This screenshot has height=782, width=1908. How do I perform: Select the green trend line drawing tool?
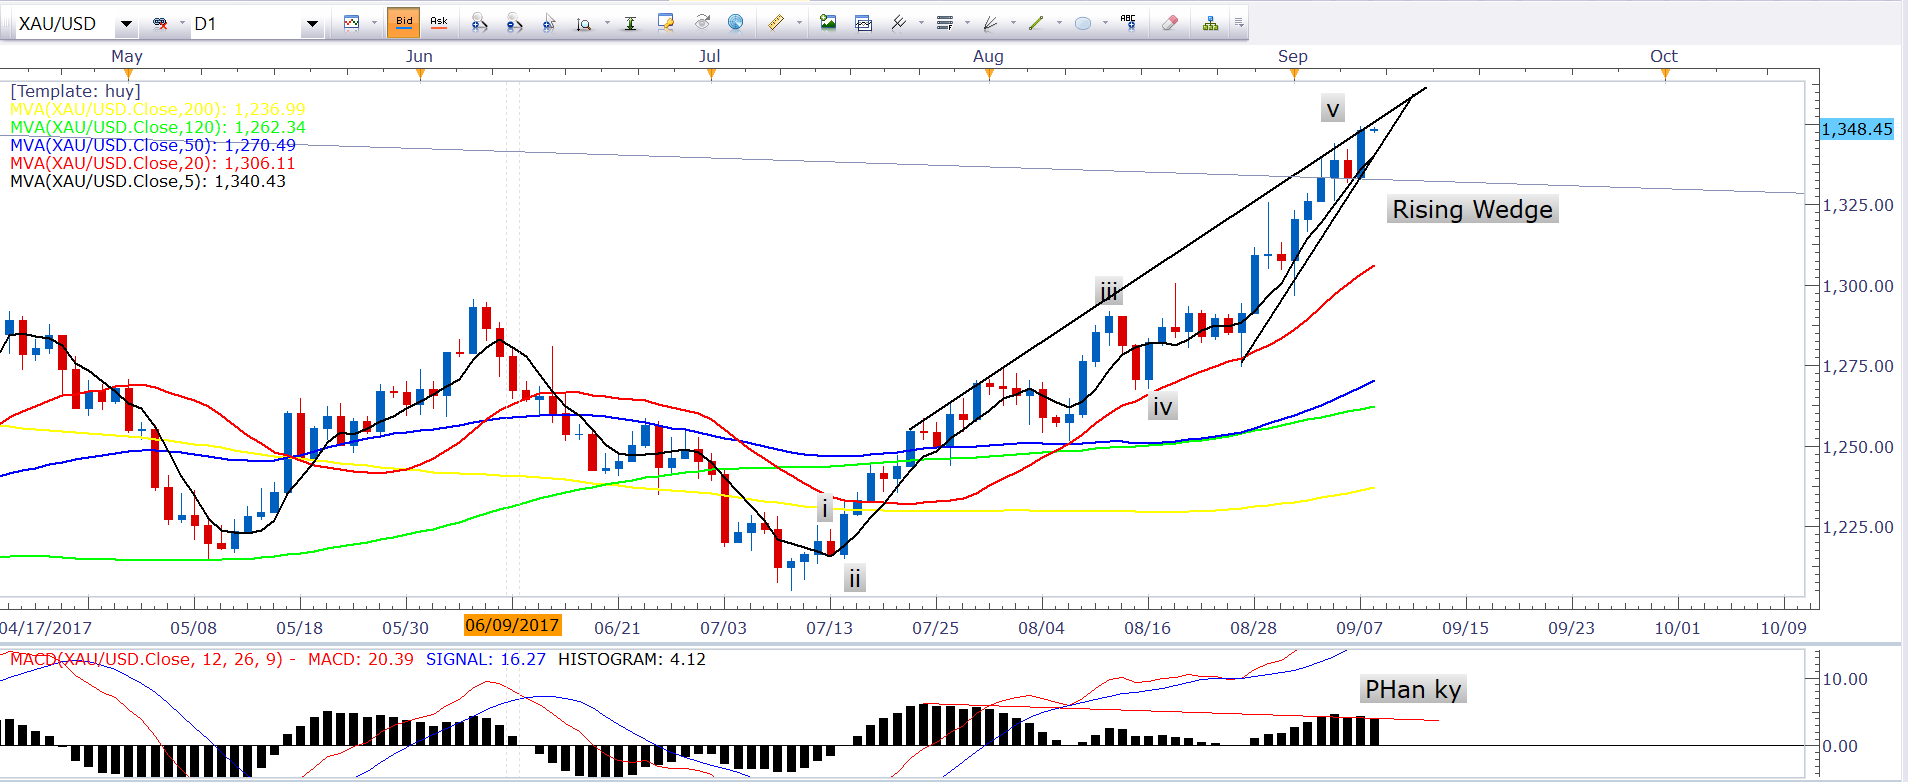tap(1036, 23)
